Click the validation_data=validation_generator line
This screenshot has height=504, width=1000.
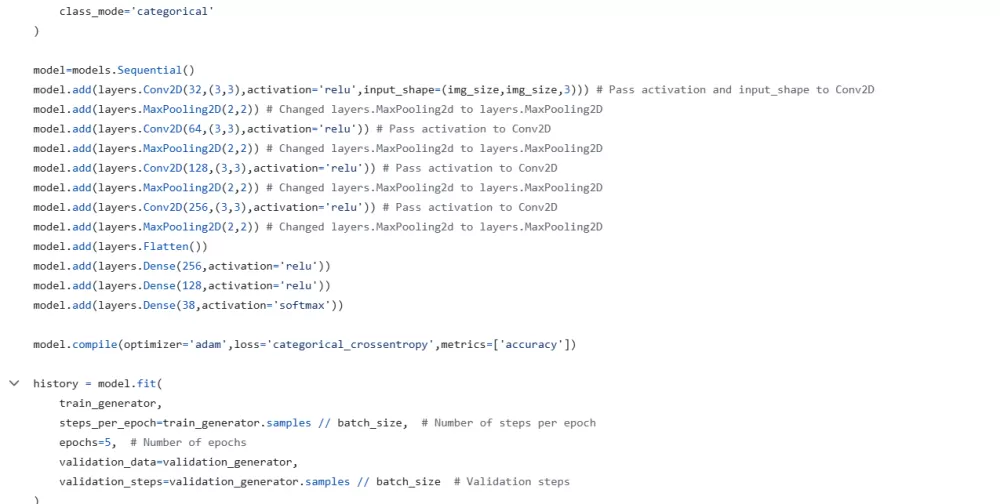coord(178,462)
